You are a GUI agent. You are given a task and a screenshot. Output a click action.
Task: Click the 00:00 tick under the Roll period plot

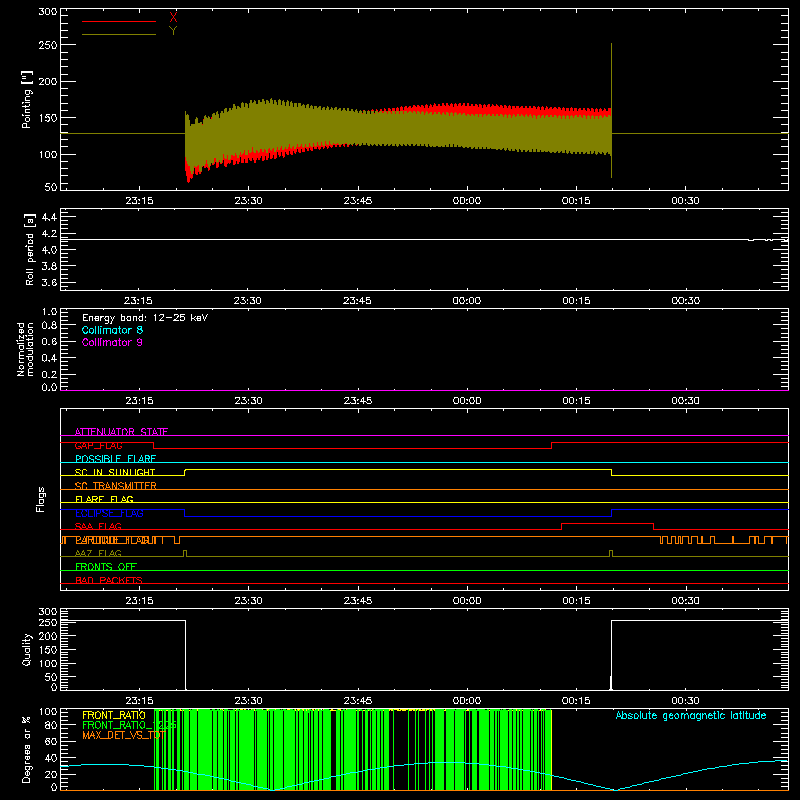coord(466,301)
